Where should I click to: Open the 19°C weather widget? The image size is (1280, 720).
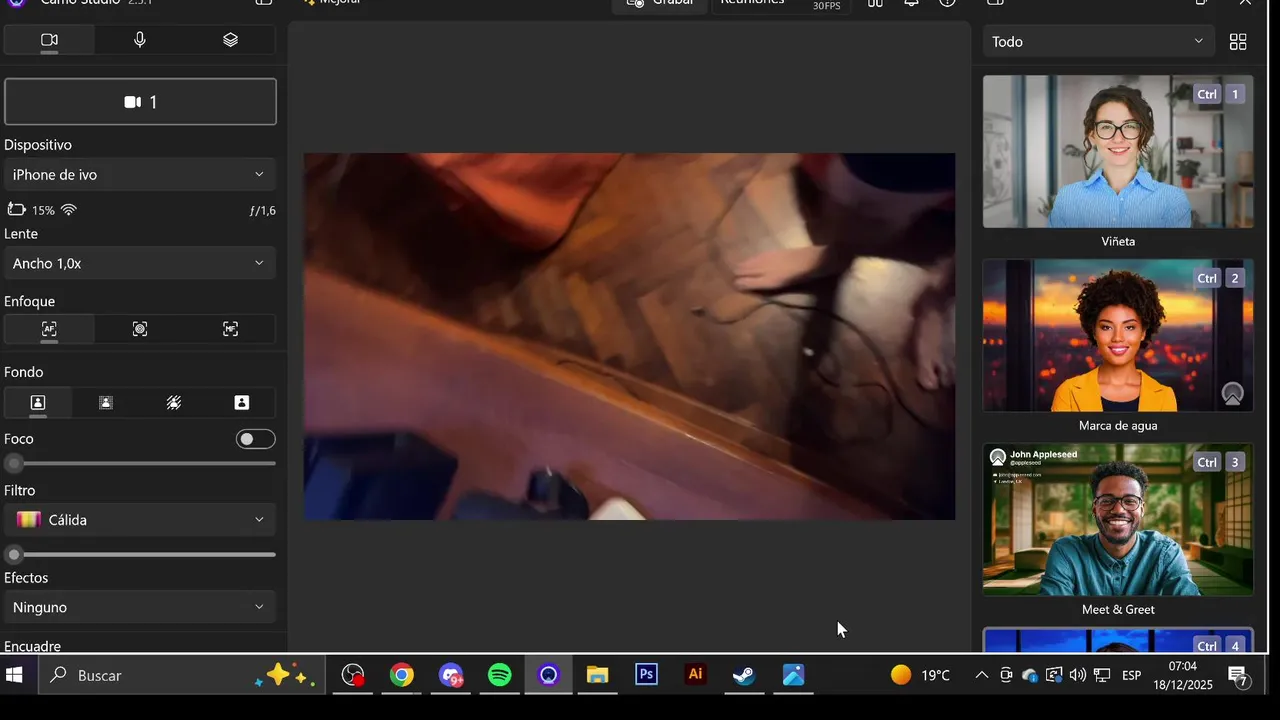(x=920, y=675)
